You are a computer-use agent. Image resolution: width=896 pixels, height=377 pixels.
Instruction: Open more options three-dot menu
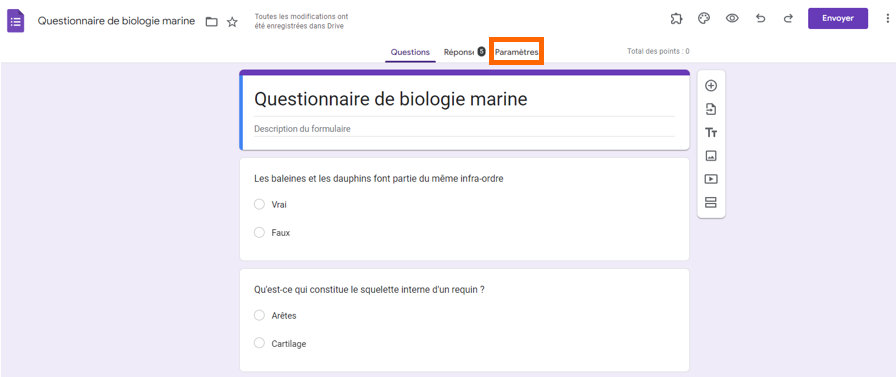point(886,18)
